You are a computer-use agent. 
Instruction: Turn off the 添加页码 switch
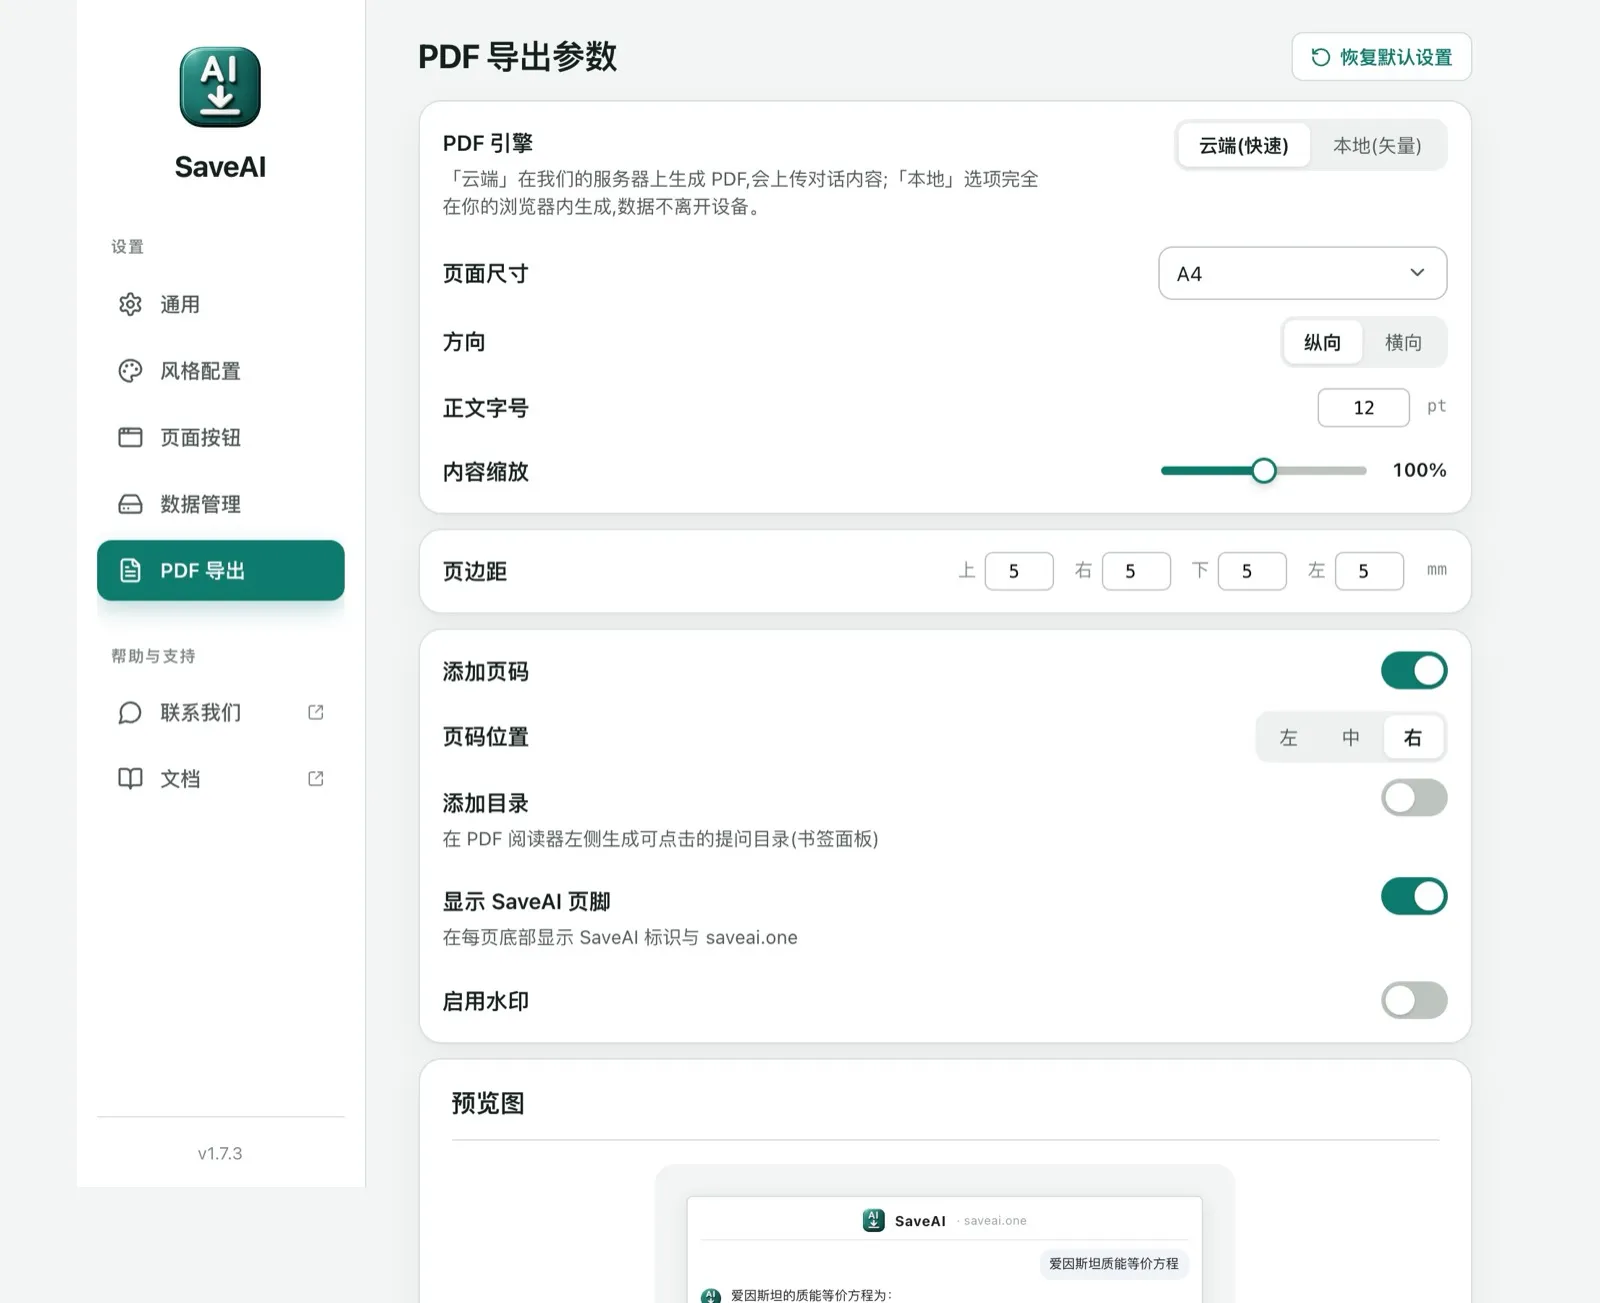1414,671
